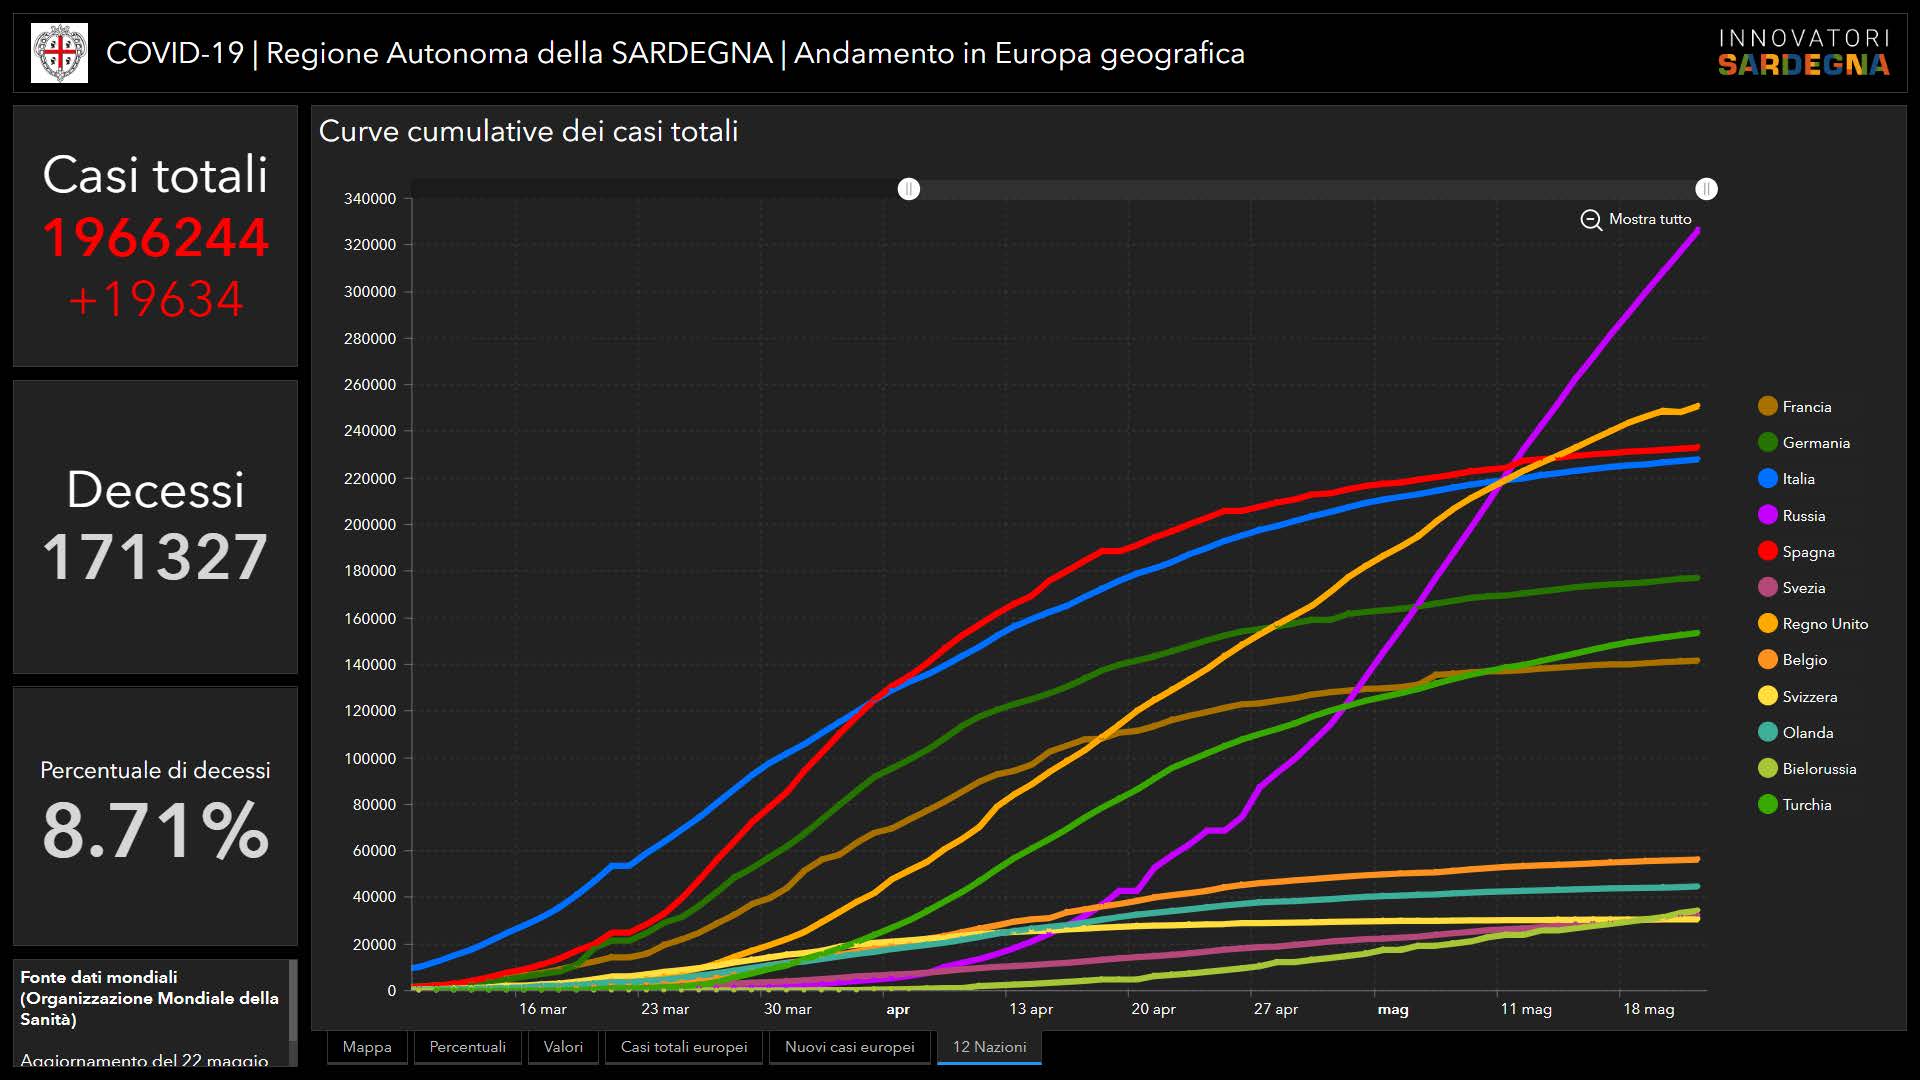Click the Sardegna region crest icon
Screen dimensions: 1920x1080
point(59,53)
